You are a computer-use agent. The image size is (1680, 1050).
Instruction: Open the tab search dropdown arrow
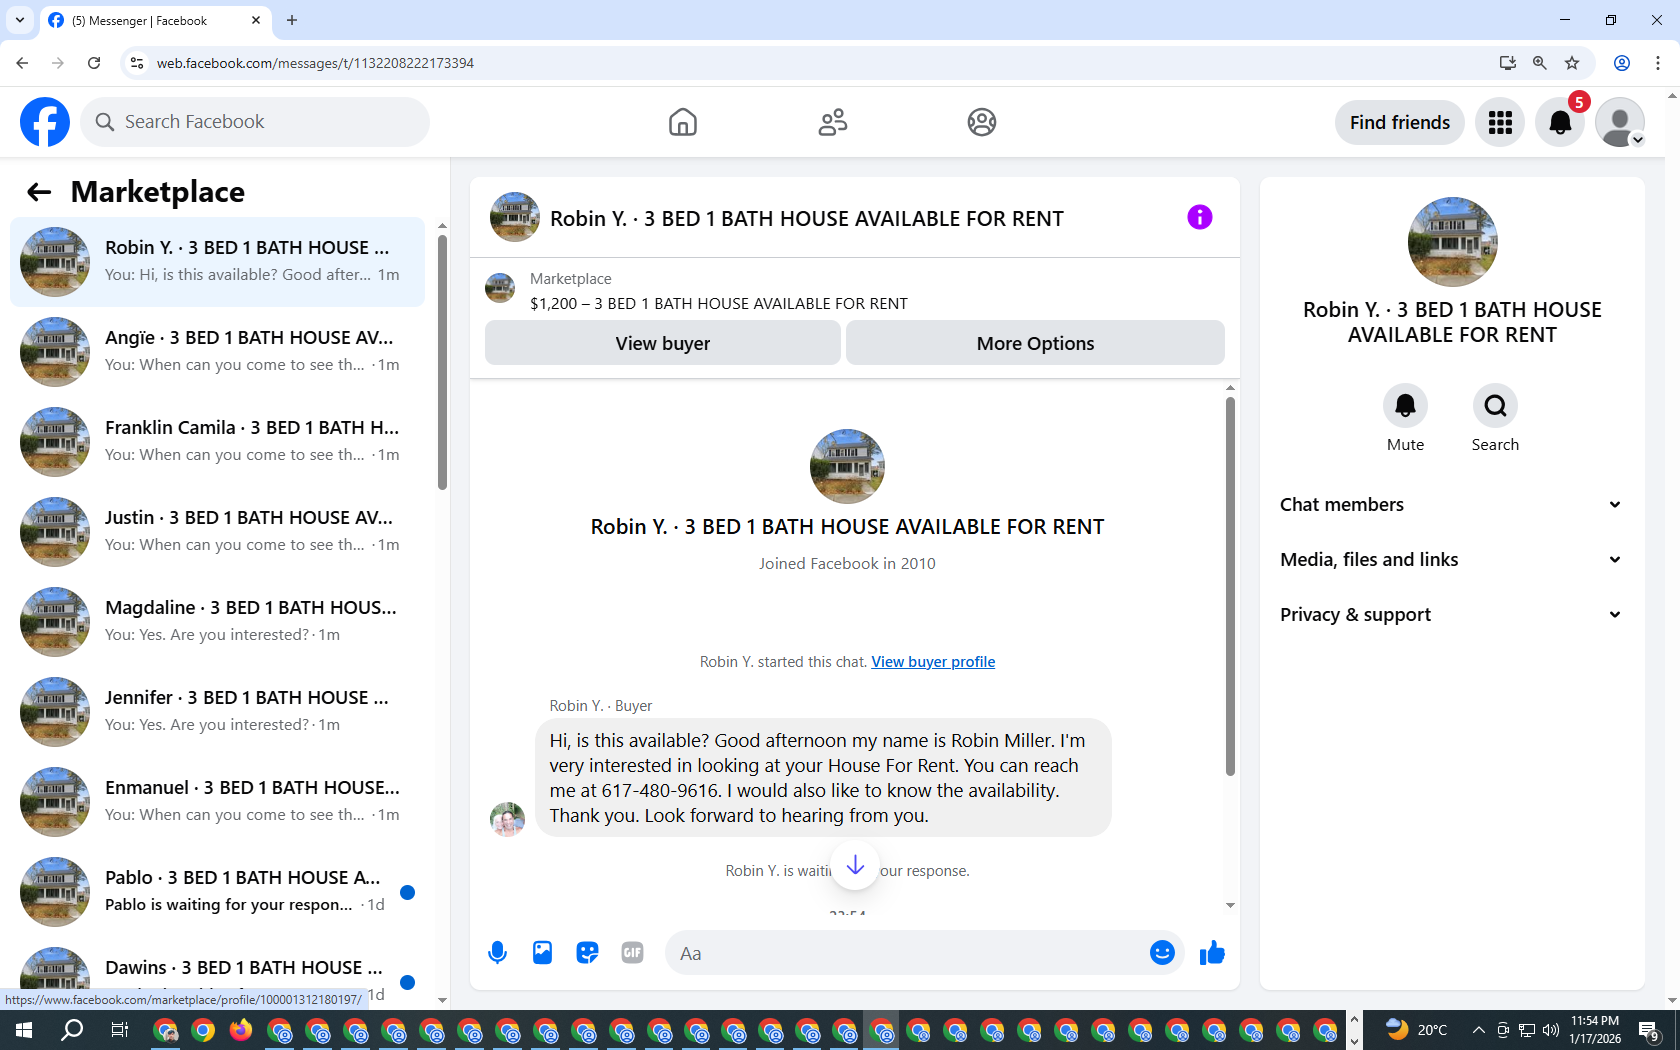point(20,20)
